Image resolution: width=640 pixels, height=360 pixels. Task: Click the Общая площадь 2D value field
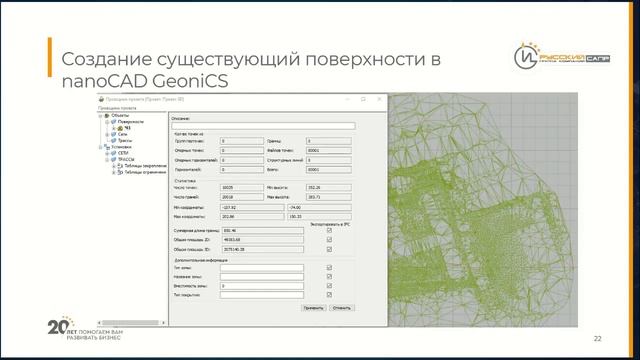point(262,240)
